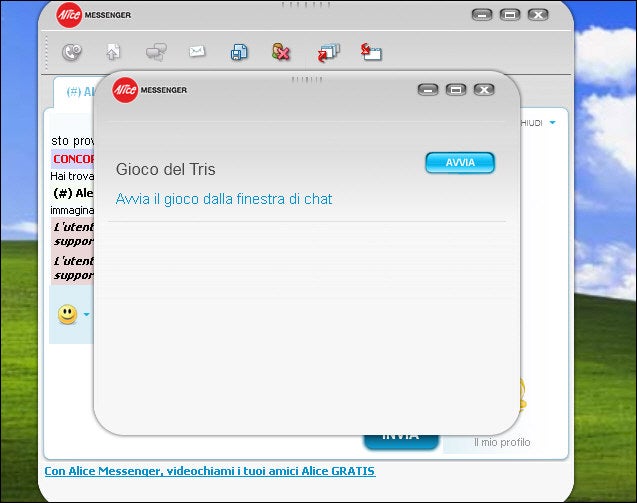Open the CHIUDI dropdown arrow in chat window

(x=552, y=122)
